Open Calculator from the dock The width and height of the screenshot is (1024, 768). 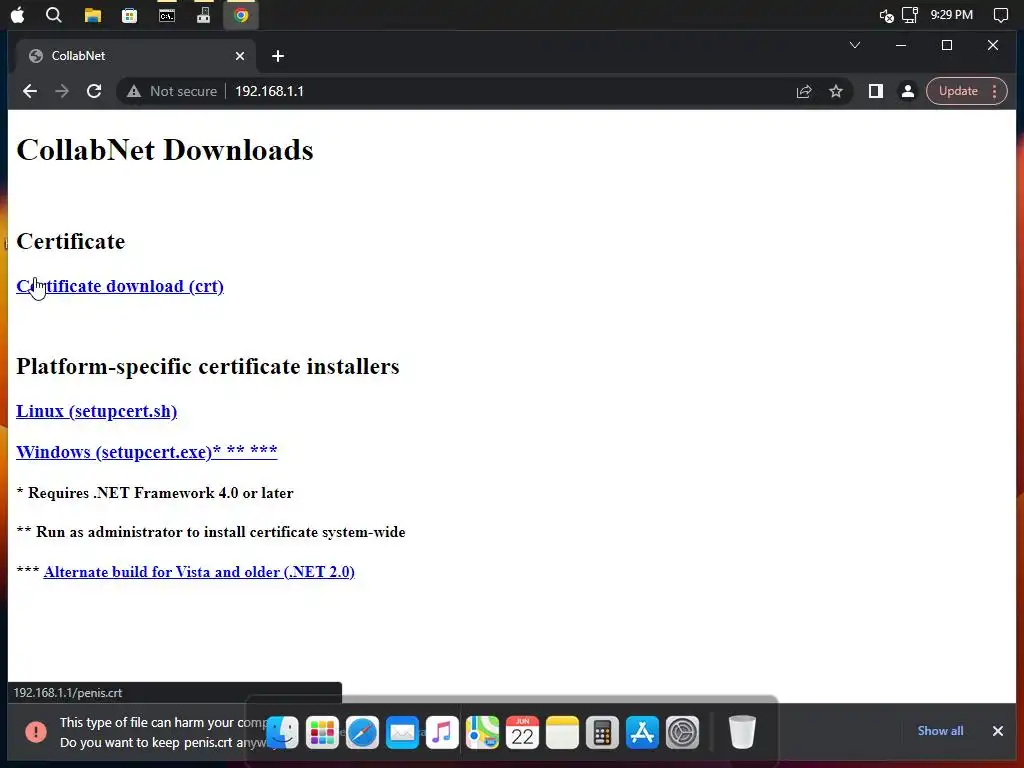pos(602,732)
